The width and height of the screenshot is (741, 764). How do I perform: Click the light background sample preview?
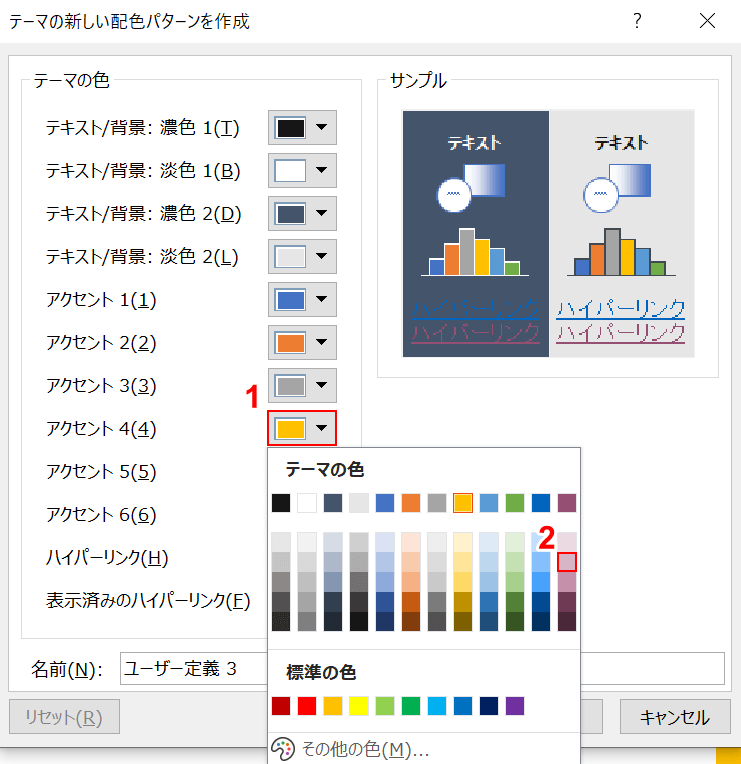[622, 234]
